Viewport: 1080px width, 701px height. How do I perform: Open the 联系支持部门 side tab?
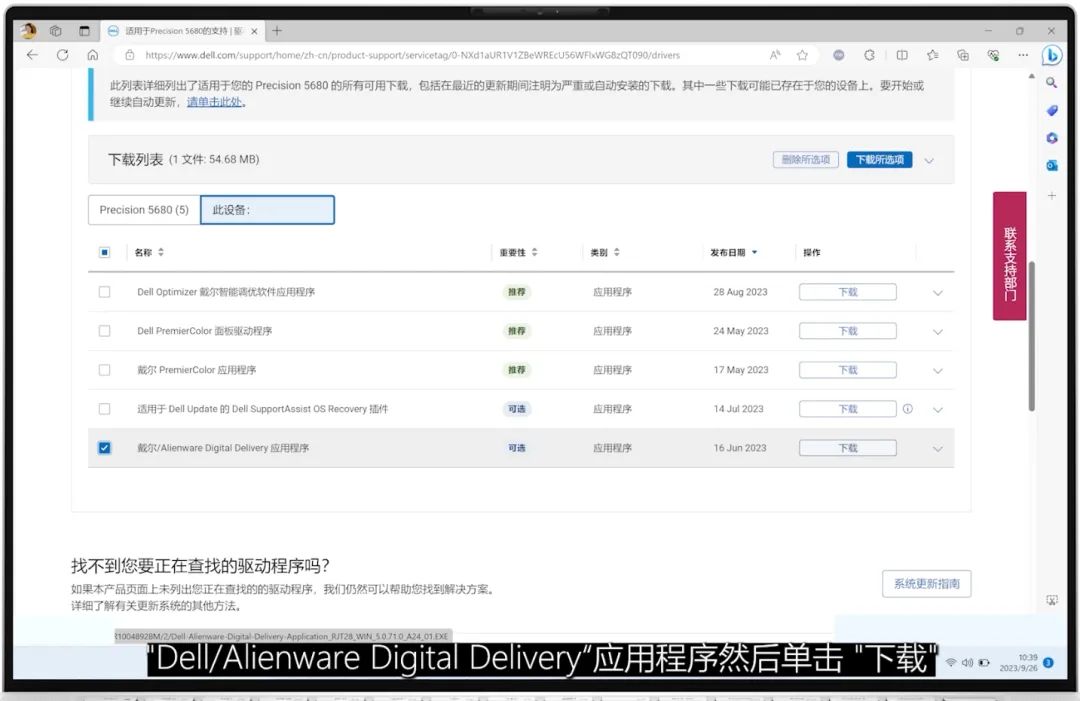1009,256
